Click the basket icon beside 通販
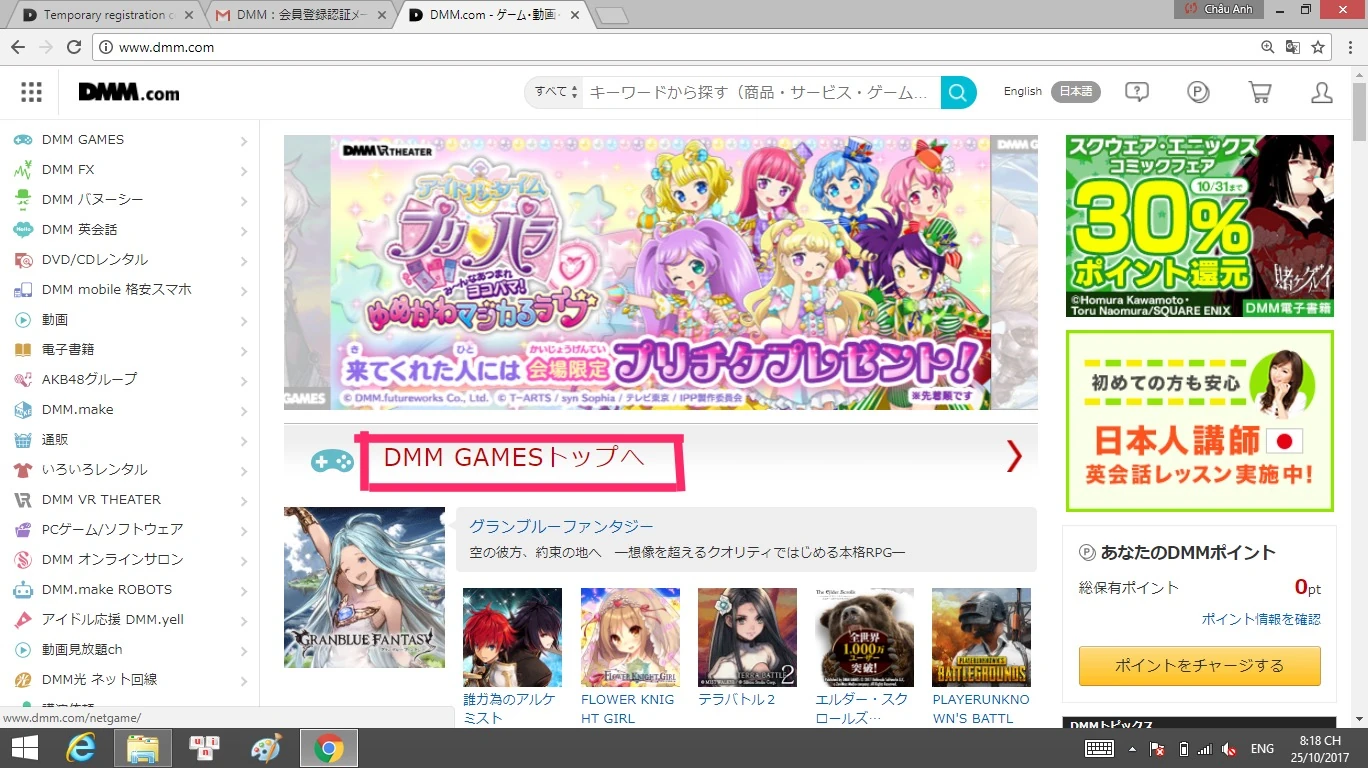The height and width of the screenshot is (768, 1368). [22, 440]
